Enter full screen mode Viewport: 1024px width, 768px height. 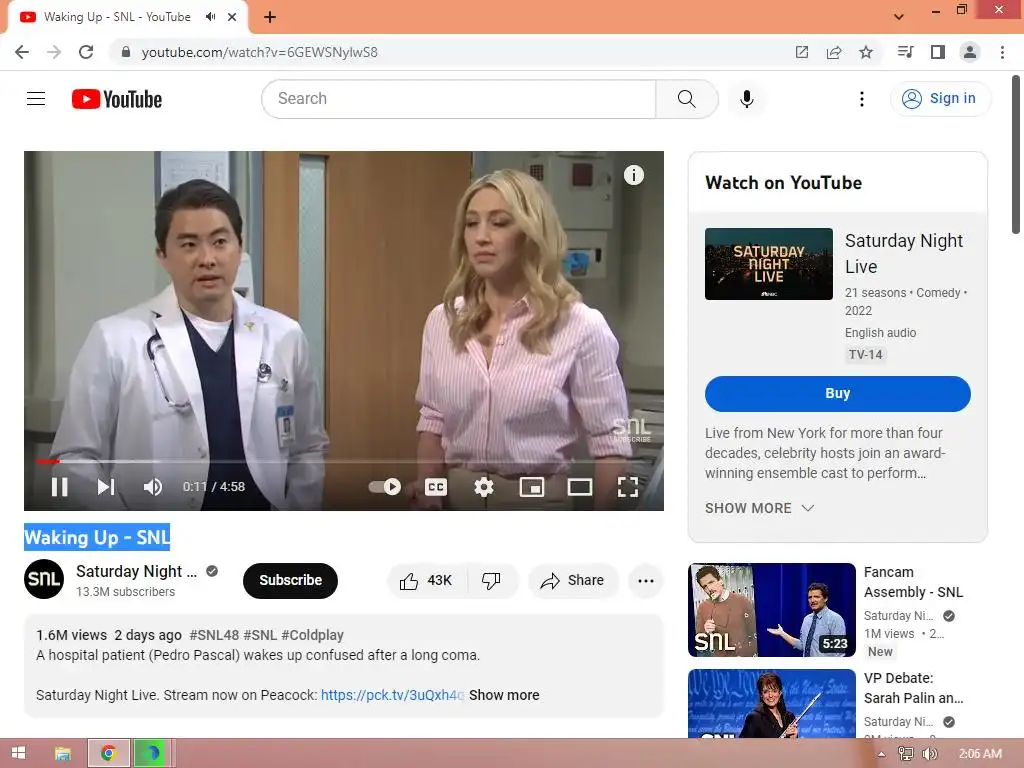click(628, 487)
